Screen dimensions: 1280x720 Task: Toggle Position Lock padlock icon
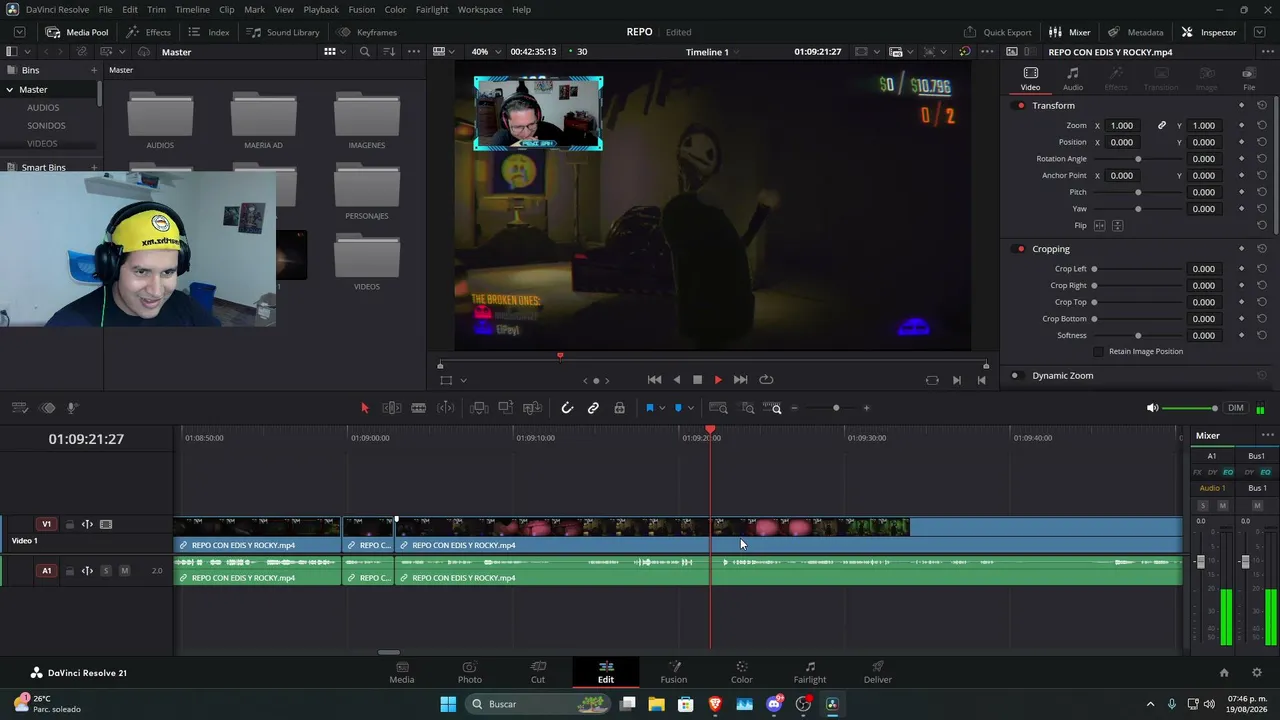tap(620, 408)
